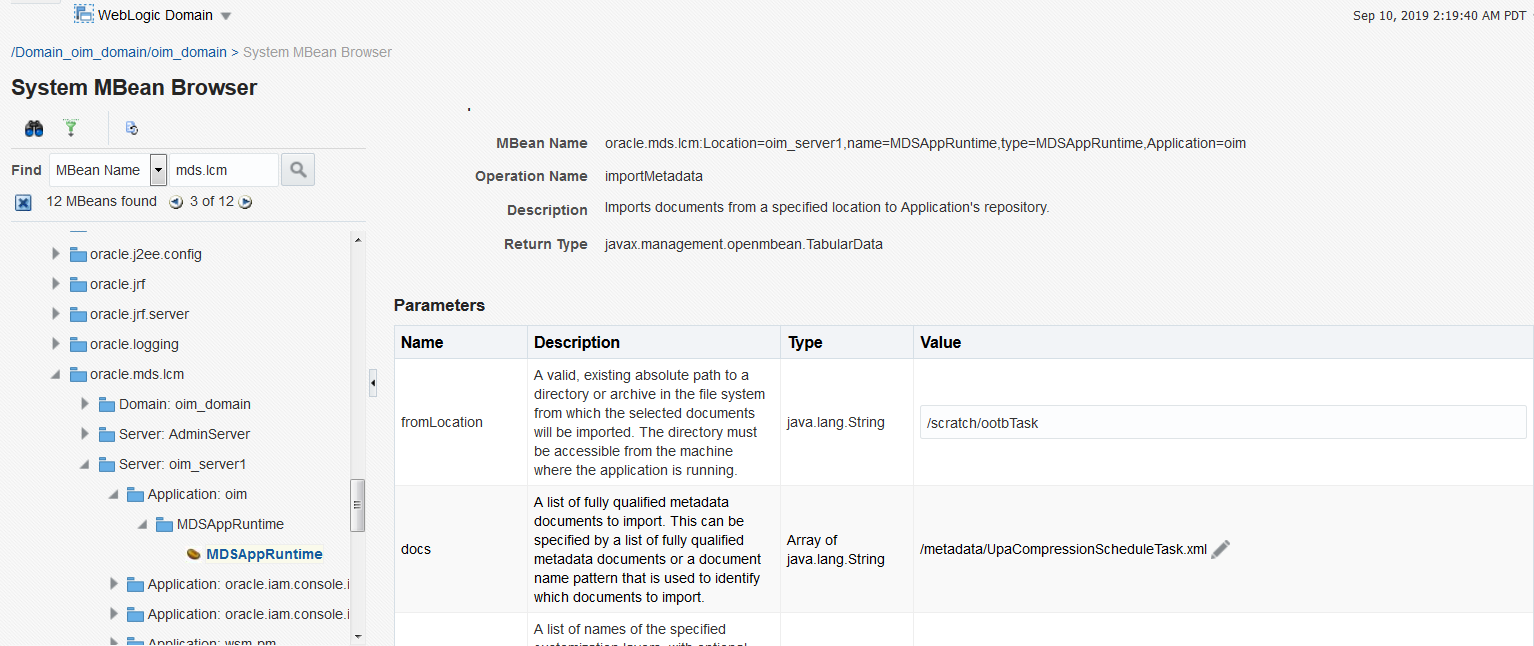
Task: Click the Type column header
Action: coord(847,342)
